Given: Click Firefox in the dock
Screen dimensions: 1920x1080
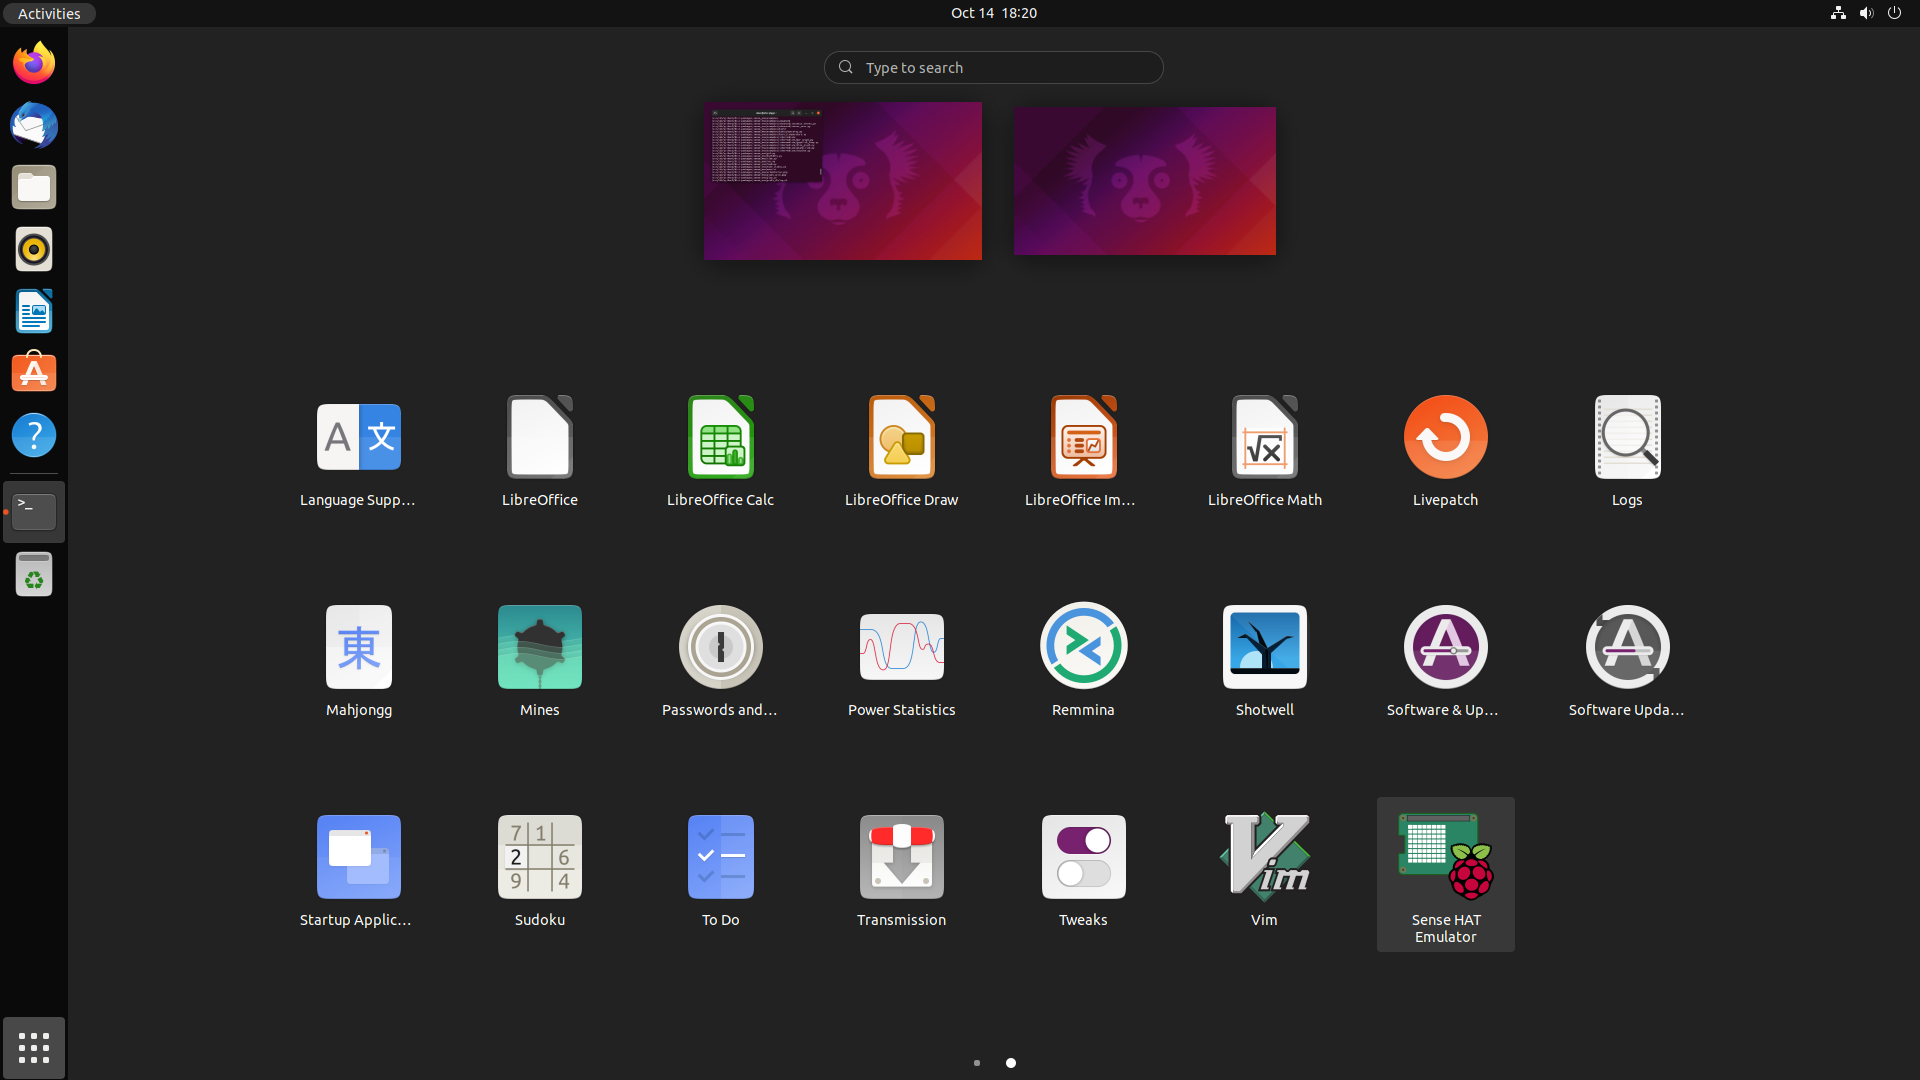Looking at the screenshot, I should (x=34, y=63).
